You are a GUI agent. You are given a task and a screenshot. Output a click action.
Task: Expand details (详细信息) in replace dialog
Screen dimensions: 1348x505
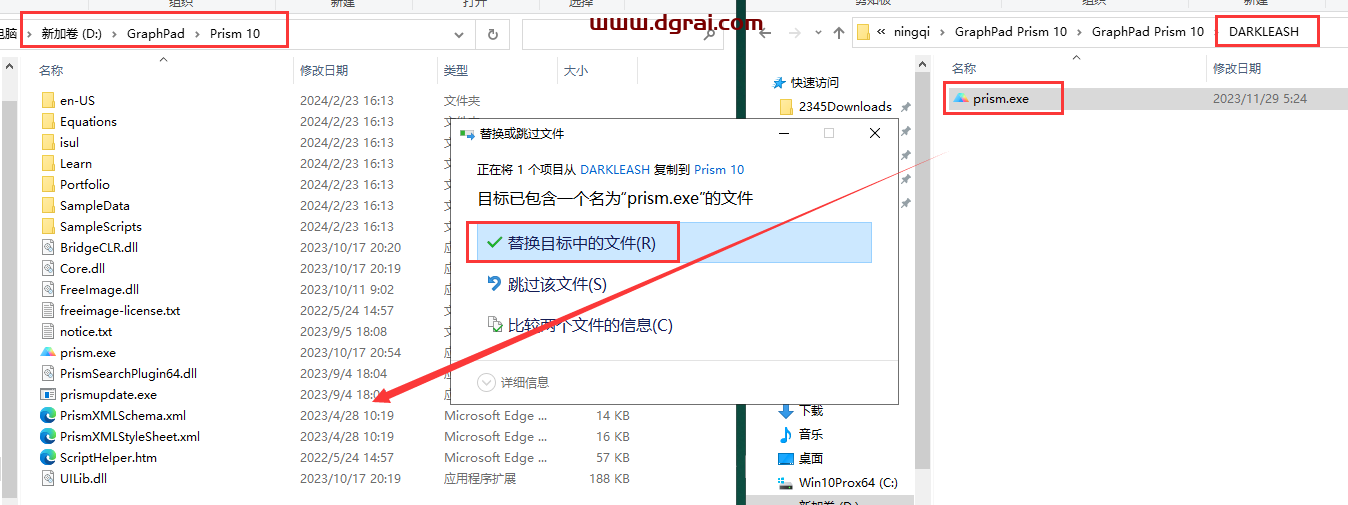pyautogui.click(x=514, y=382)
